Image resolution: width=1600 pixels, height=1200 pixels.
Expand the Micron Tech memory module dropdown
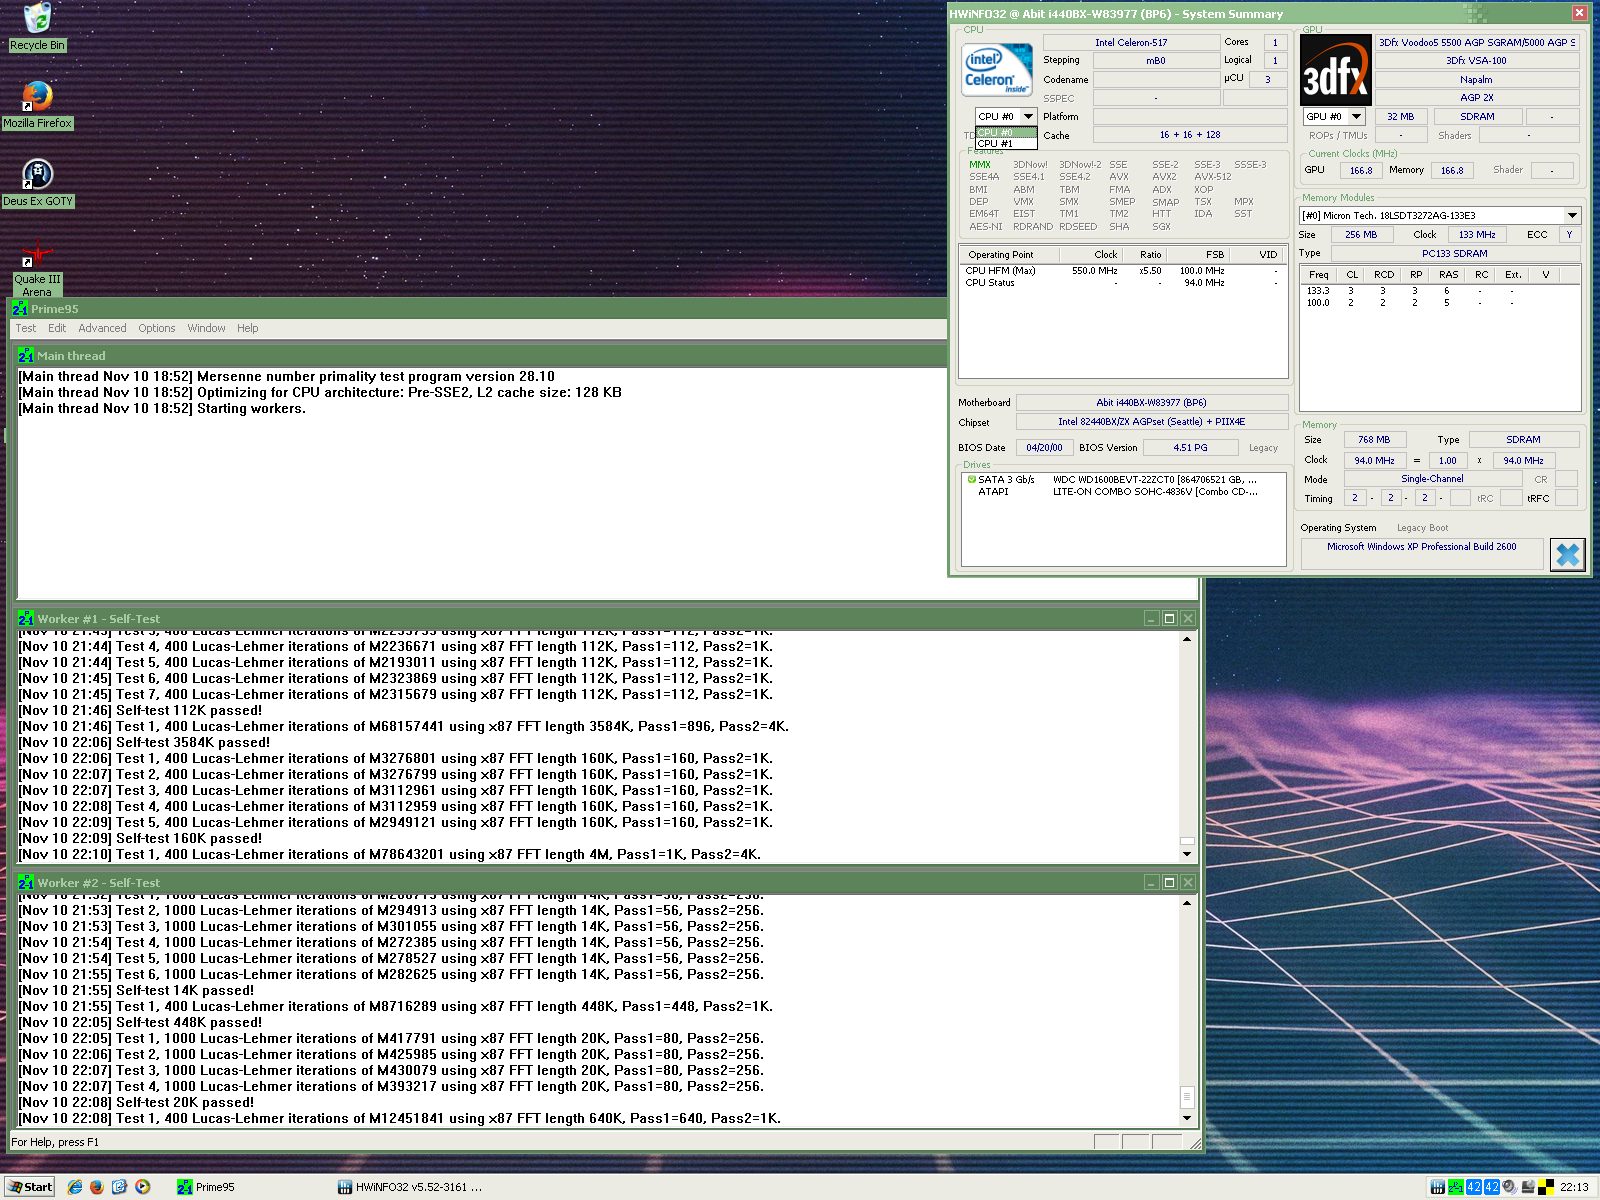tap(1572, 215)
